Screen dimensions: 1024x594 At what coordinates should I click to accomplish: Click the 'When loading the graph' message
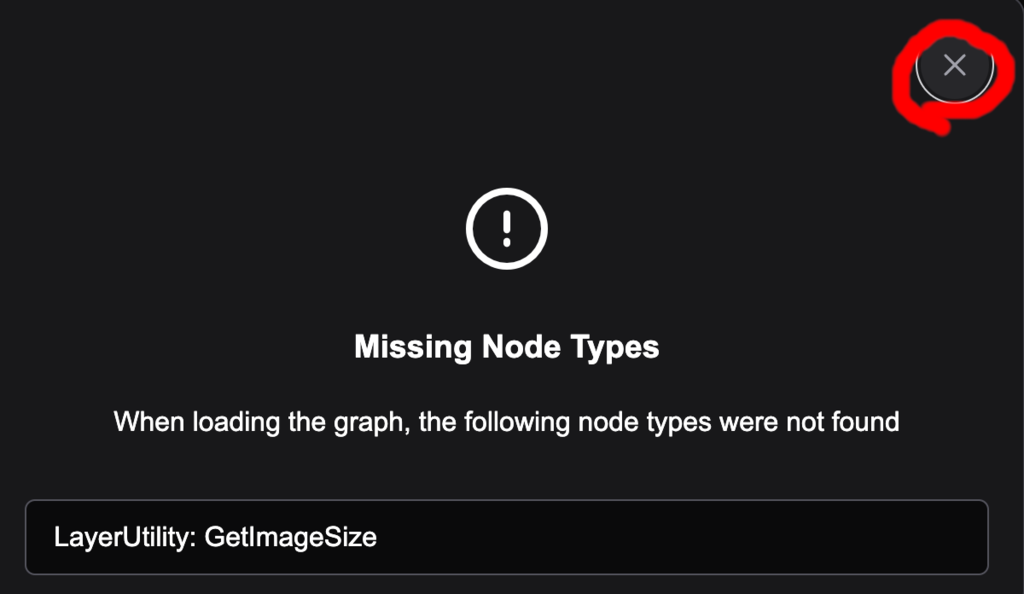point(507,422)
